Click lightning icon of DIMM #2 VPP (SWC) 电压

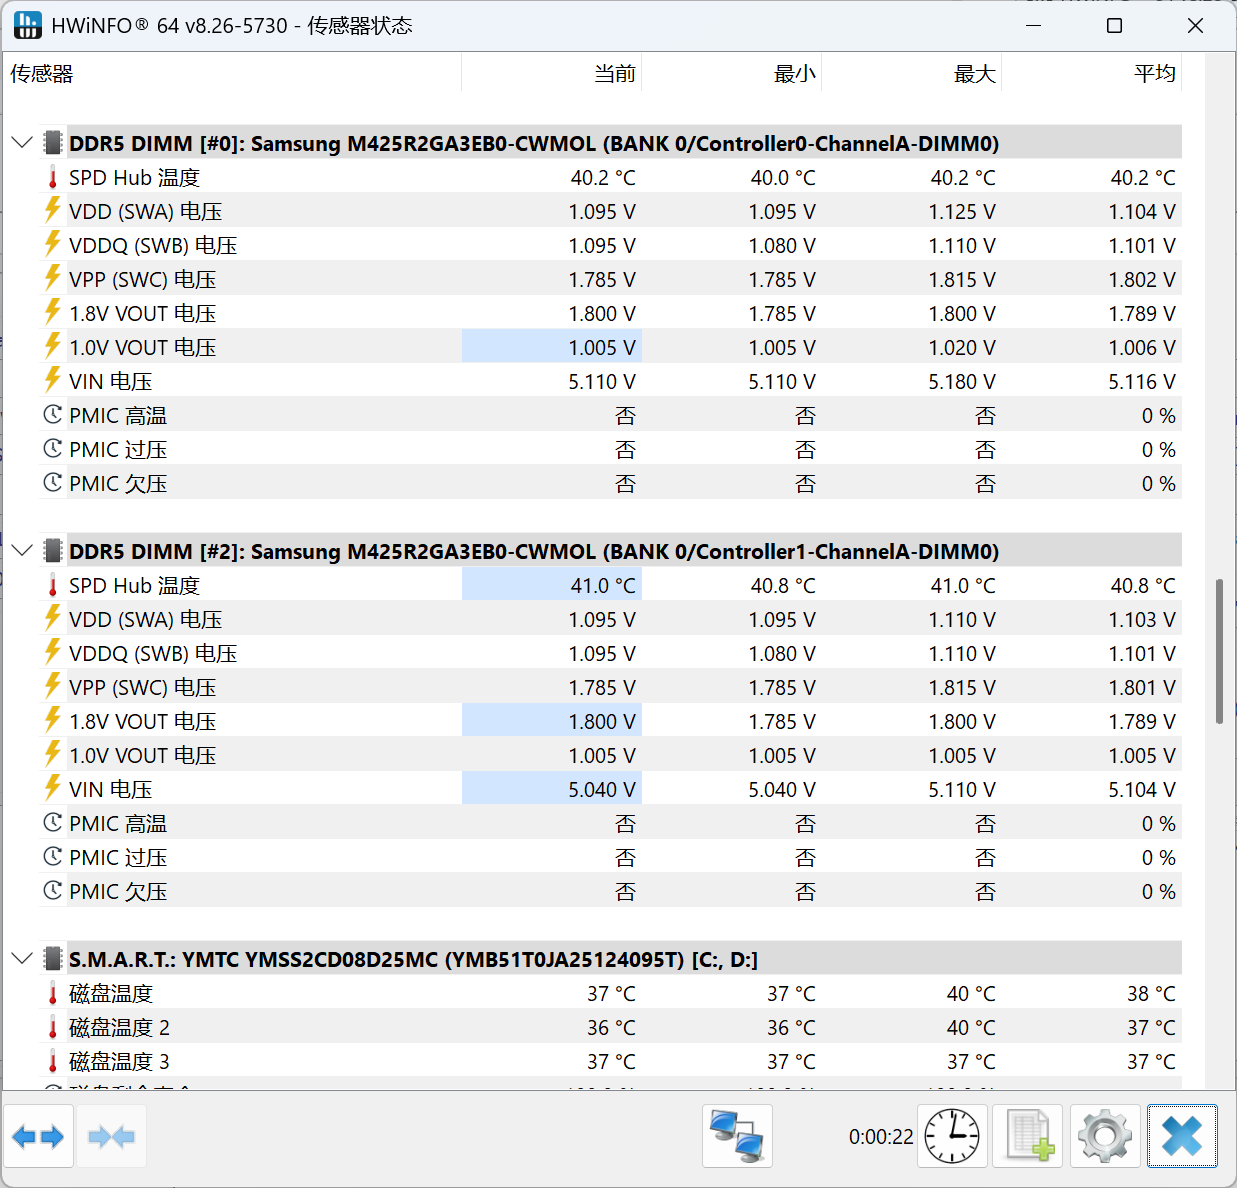coord(53,687)
